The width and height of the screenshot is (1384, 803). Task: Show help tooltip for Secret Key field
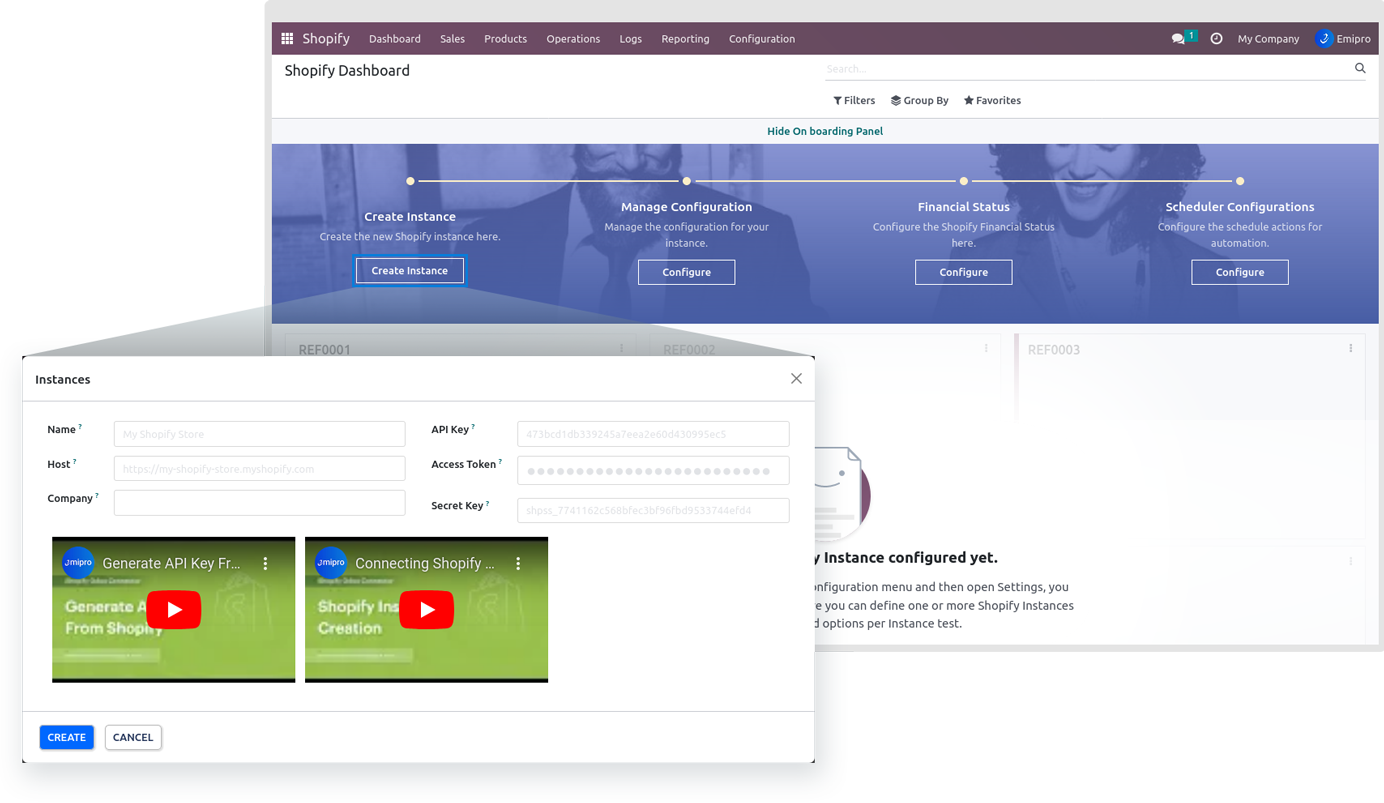[x=488, y=503]
